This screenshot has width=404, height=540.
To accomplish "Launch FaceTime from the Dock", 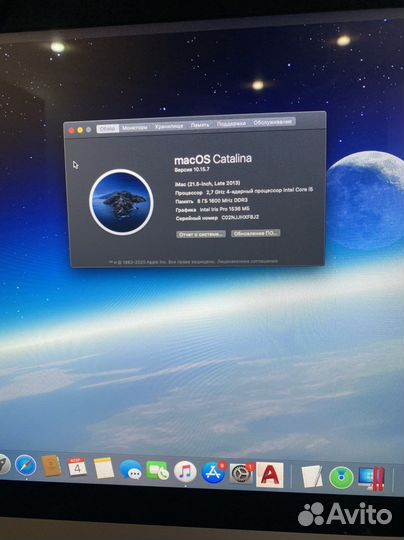I will pyautogui.click(x=158, y=470).
